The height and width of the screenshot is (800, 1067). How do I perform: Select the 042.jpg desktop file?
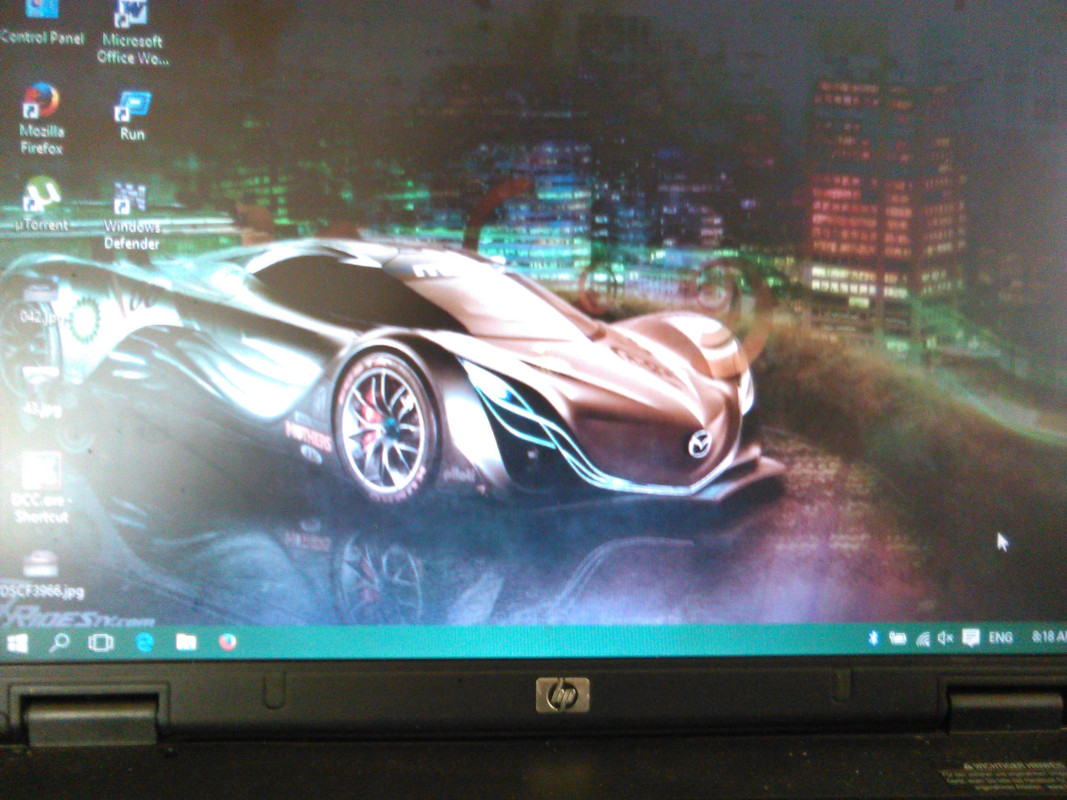(40, 303)
